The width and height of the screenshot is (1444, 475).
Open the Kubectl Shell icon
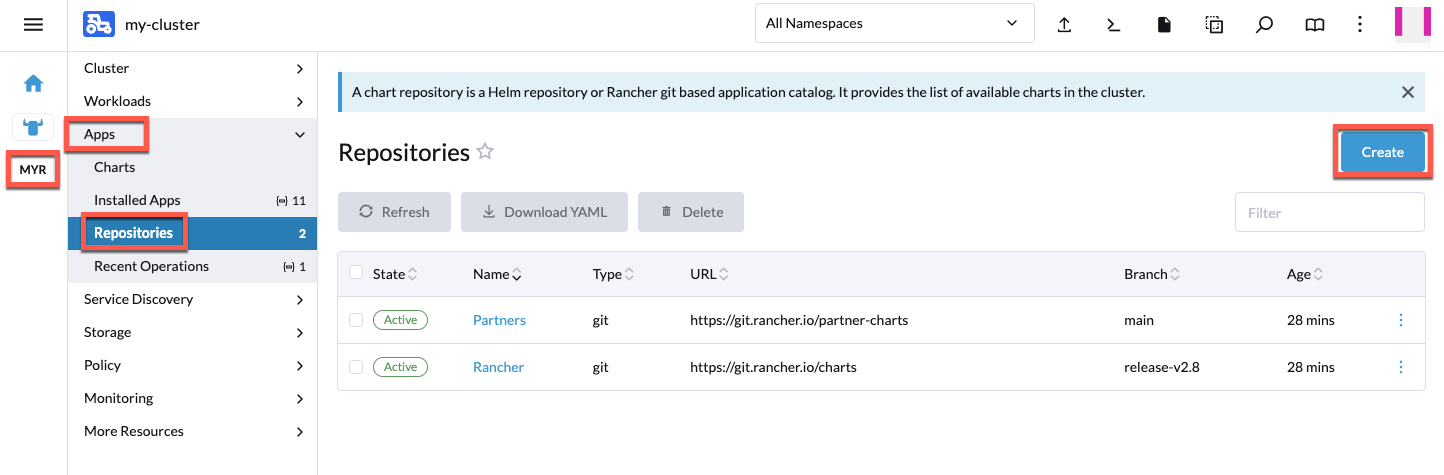click(x=1113, y=25)
